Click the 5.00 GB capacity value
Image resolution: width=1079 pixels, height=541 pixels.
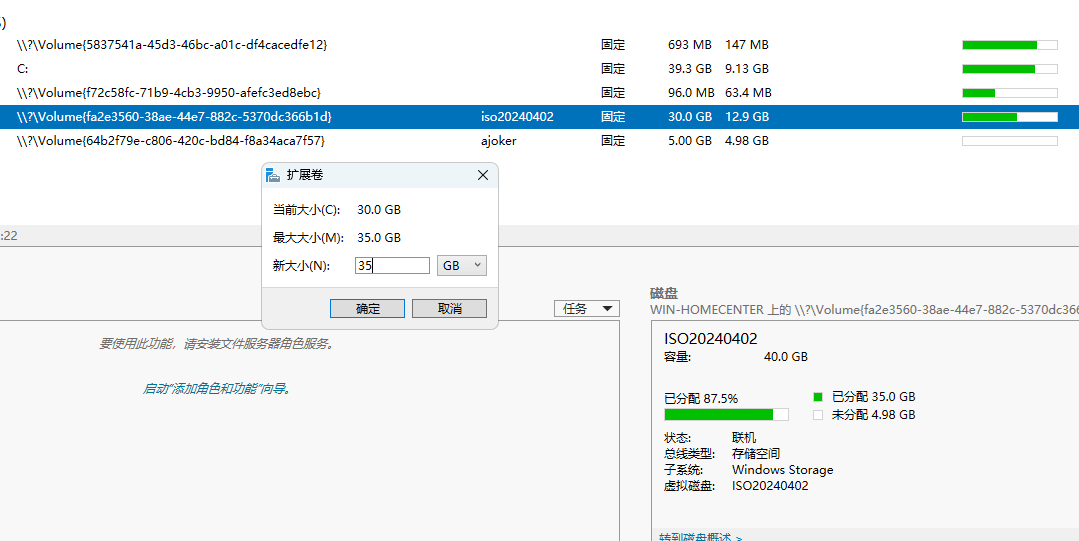(x=690, y=140)
